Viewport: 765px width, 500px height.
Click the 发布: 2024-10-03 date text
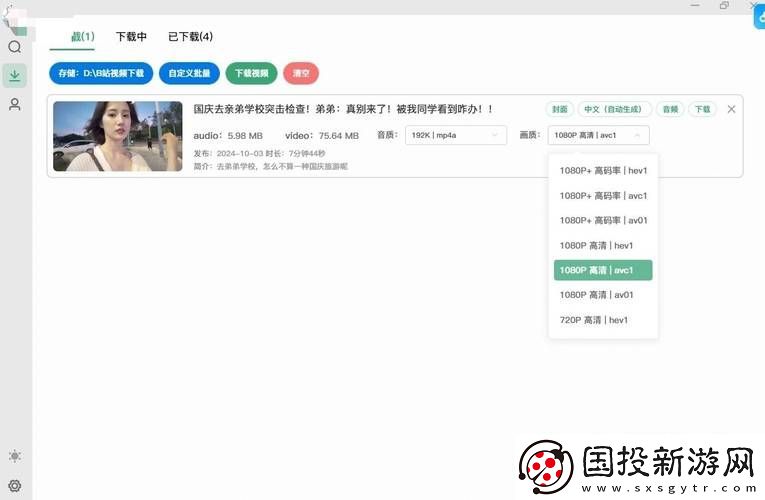click(x=228, y=154)
